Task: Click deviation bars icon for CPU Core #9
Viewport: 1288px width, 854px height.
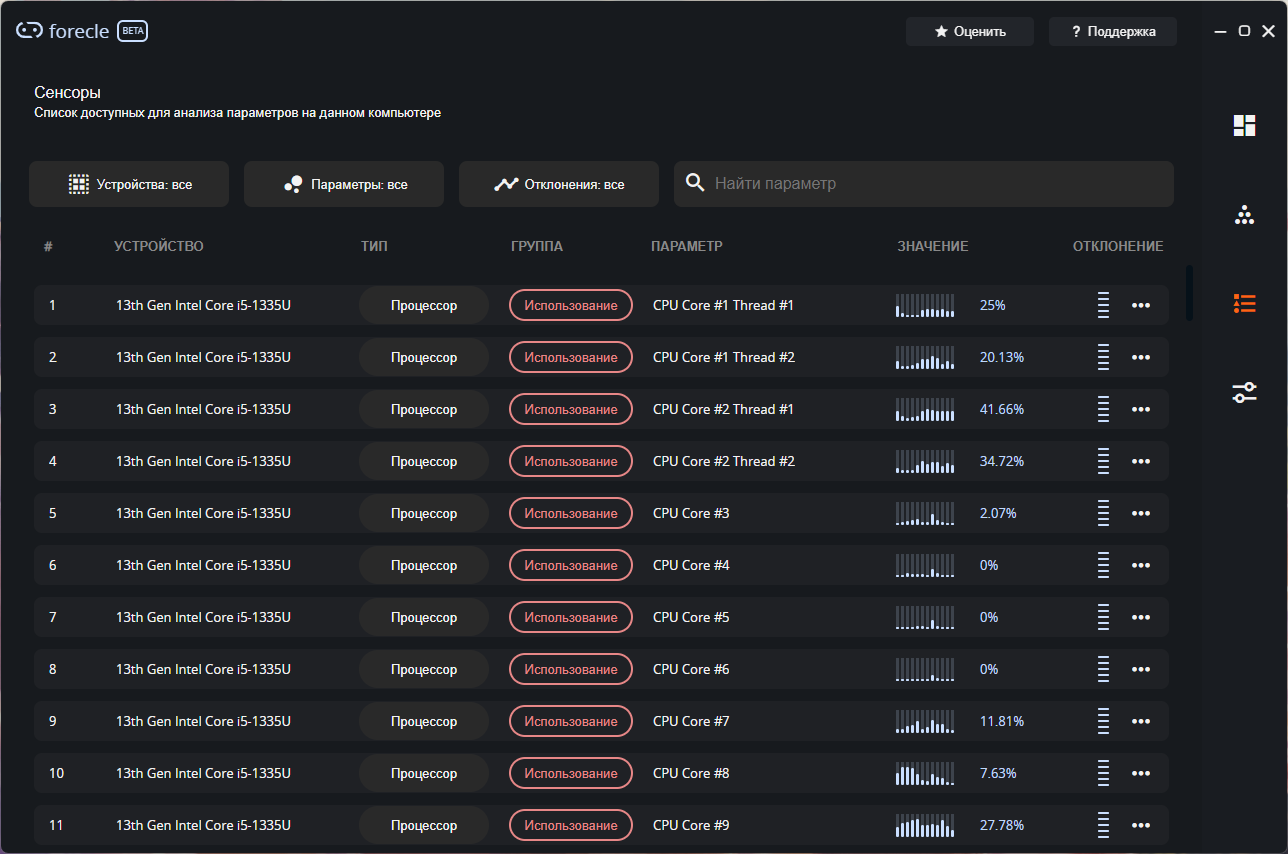Action: [1104, 825]
